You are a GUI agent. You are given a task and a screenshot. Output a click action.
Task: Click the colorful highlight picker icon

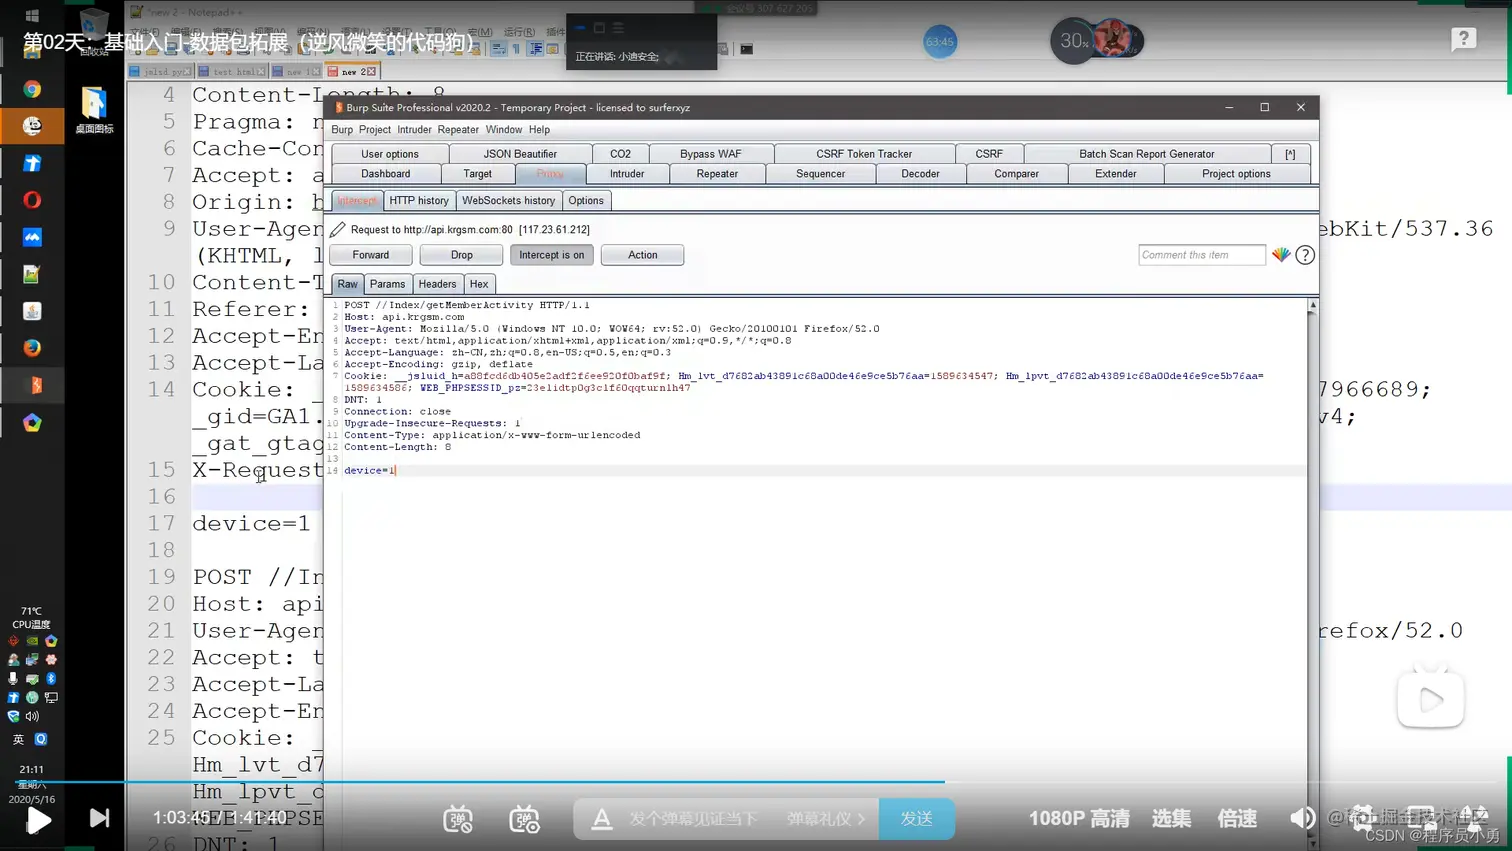1281,255
